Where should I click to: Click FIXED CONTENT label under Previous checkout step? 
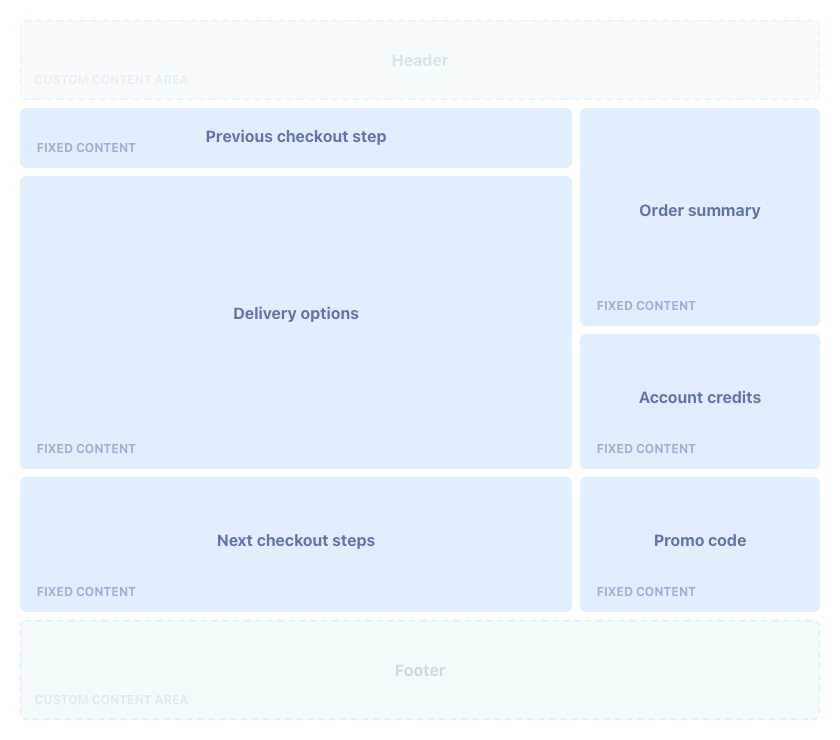click(x=86, y=148)
